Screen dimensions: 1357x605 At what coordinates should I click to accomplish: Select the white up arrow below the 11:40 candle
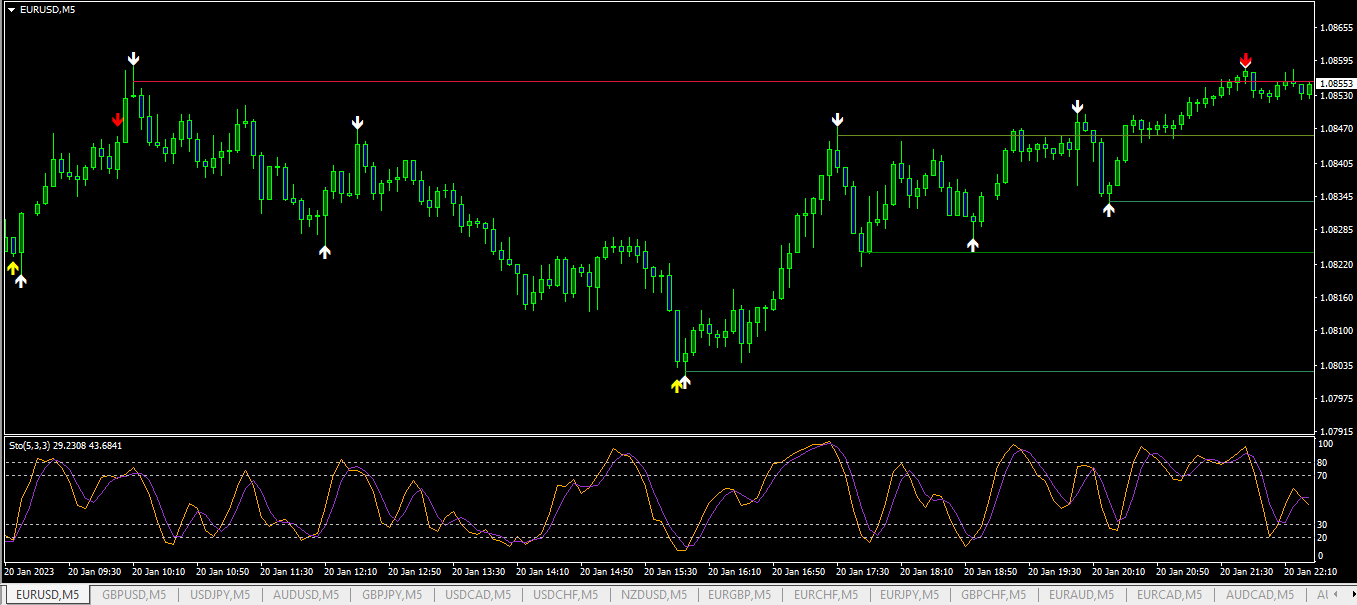point(324,252)
